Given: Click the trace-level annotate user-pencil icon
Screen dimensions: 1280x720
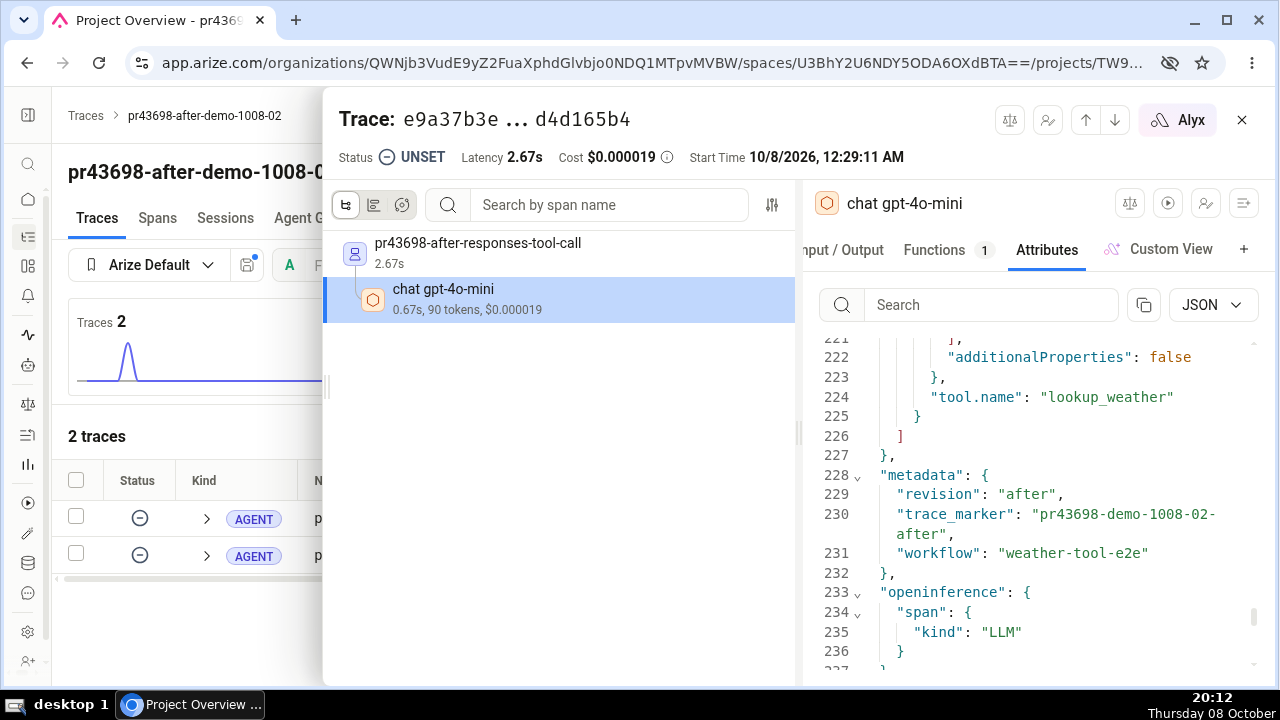Looking at the screenshot, I should [1048, 120].
